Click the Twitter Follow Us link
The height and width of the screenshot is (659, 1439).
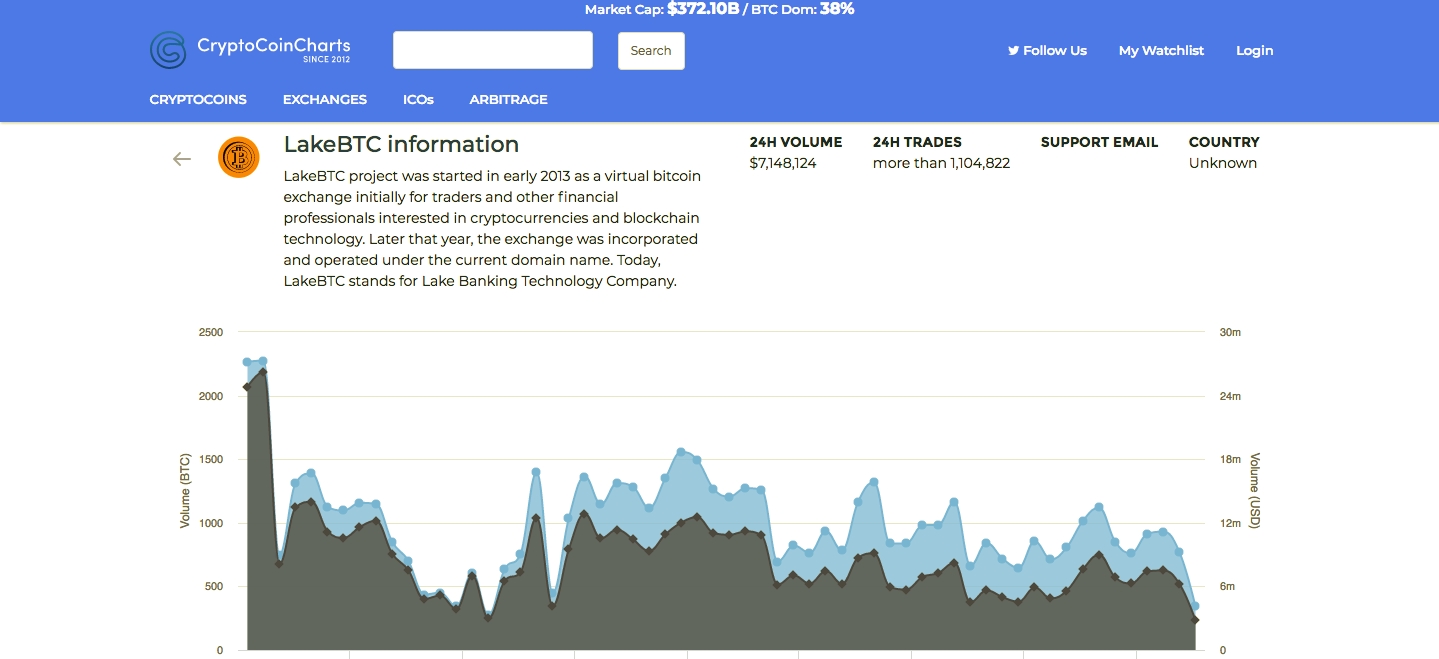pos(1047,50)
